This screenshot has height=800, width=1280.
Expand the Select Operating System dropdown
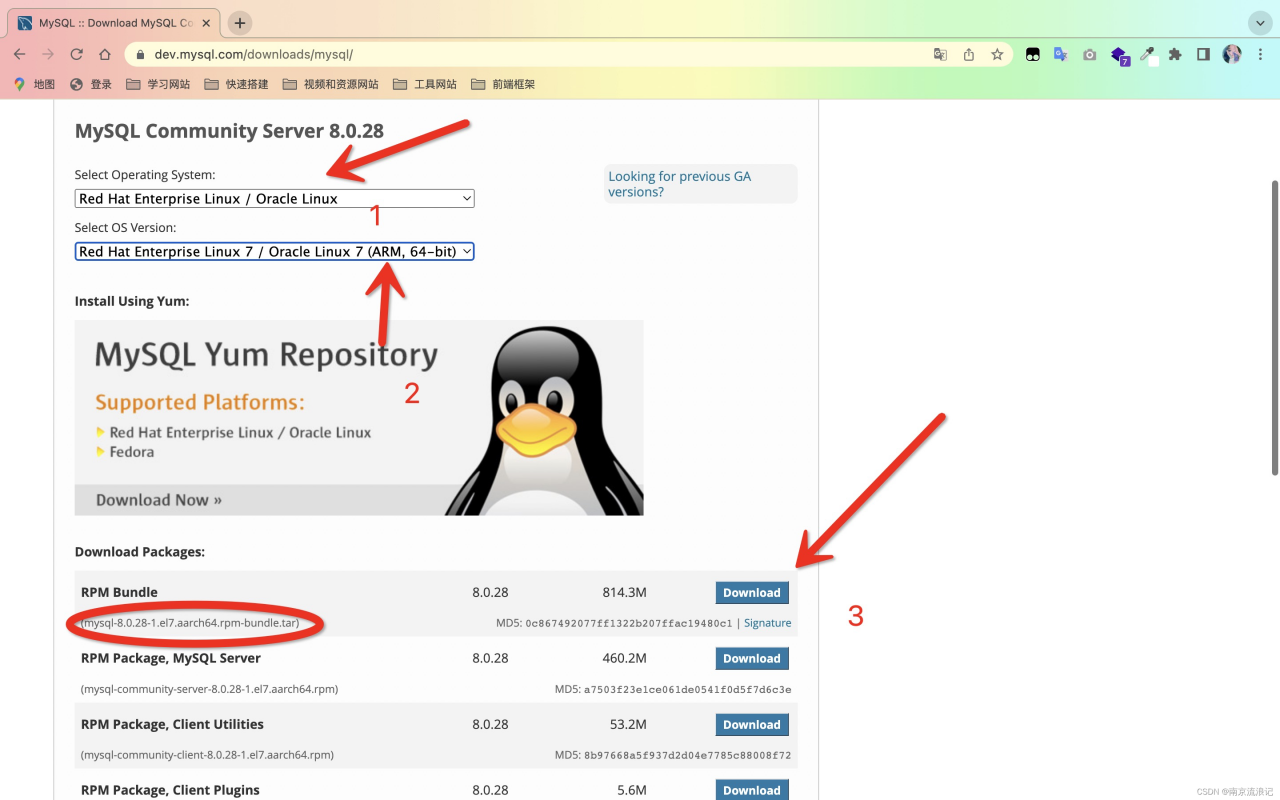click(x=274, y=199)
